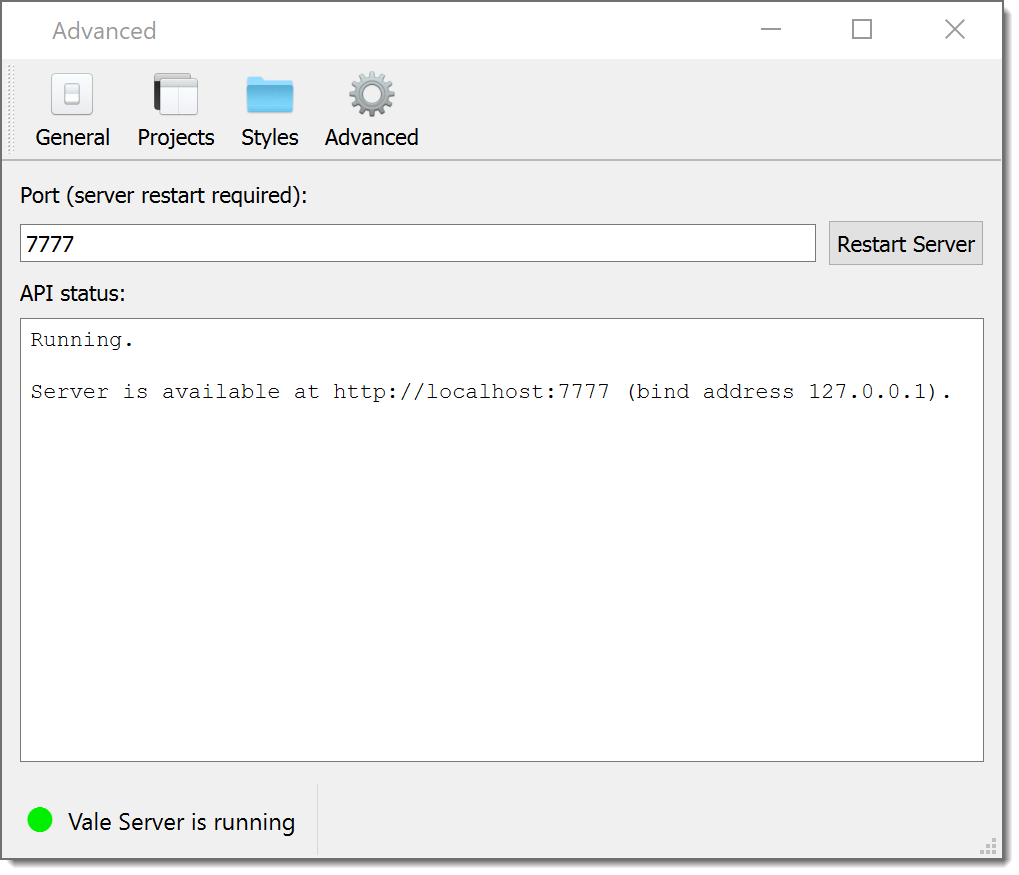Click the Projects window icon
The width and height of the screenshot is (1019, 875).
coord(176,95)
